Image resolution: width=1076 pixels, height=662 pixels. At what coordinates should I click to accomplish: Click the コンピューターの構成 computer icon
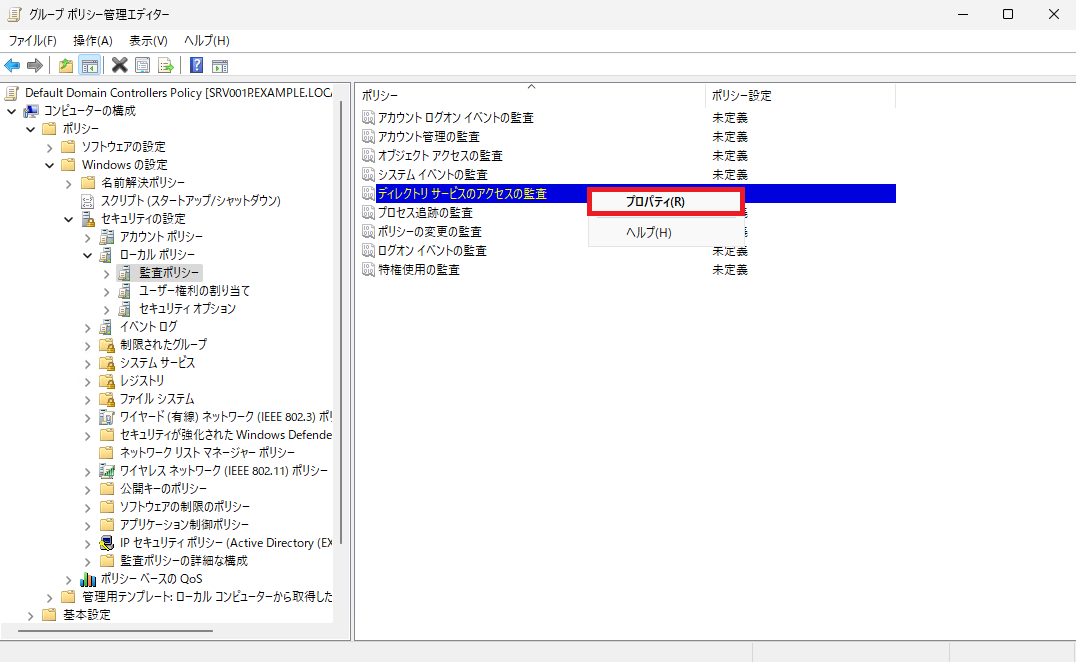coord(31,110)
